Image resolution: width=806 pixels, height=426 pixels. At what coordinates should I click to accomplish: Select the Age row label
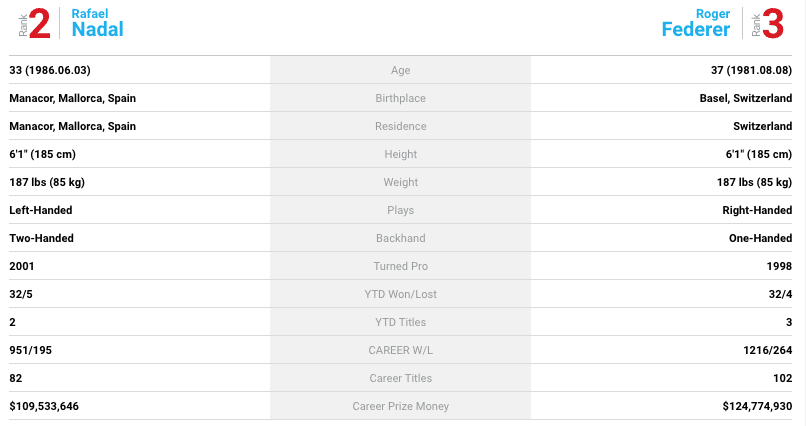[400, 70]
